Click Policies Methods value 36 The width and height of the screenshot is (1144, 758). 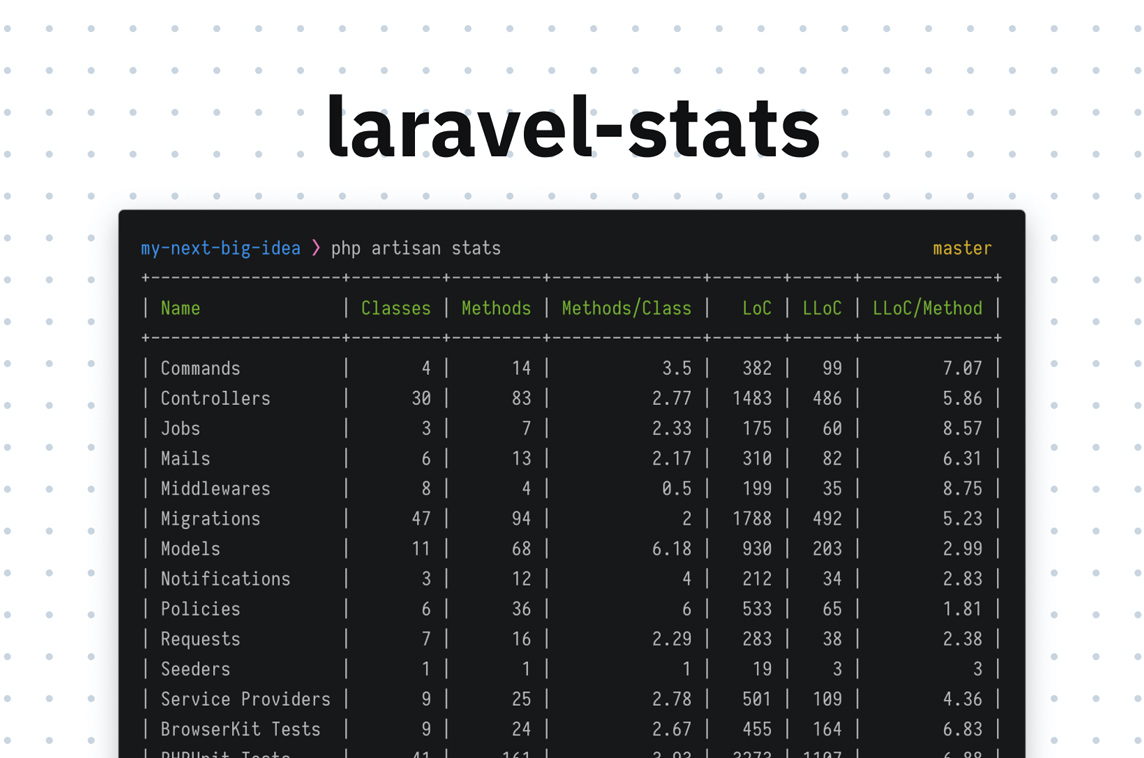(x=521, y=608)
